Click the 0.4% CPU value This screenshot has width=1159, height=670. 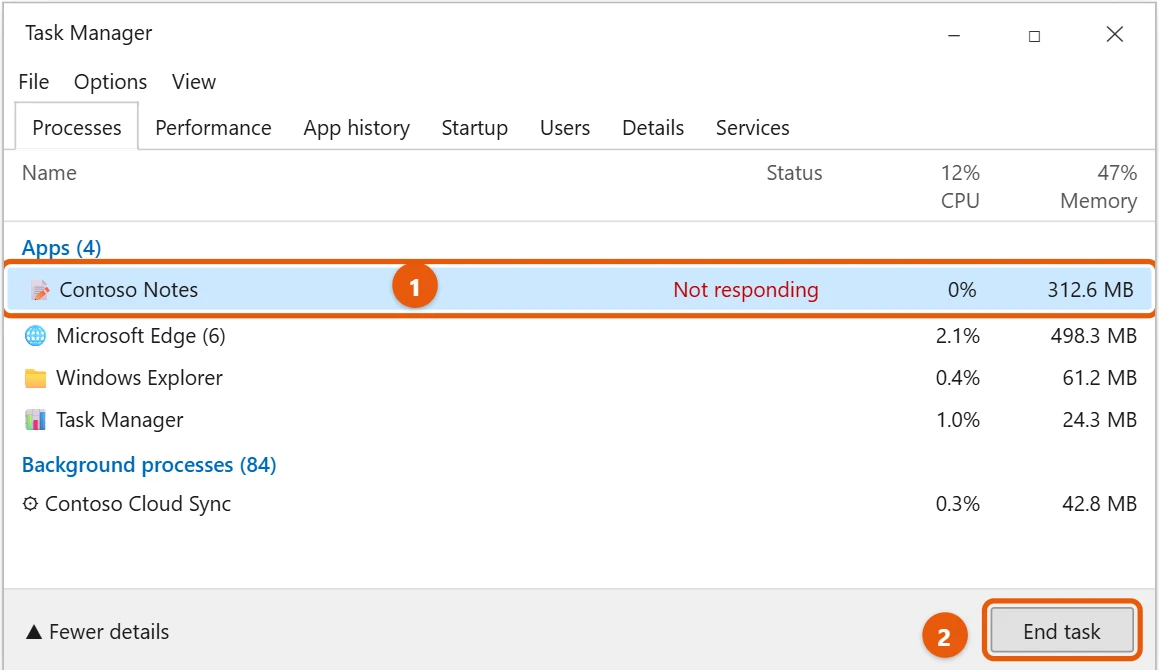tap(957, 378)
